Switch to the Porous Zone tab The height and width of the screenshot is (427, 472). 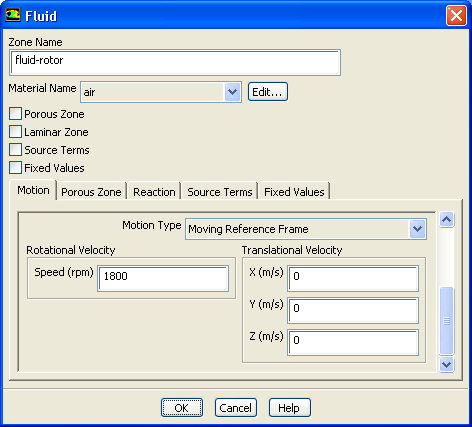tap(91, 192)
